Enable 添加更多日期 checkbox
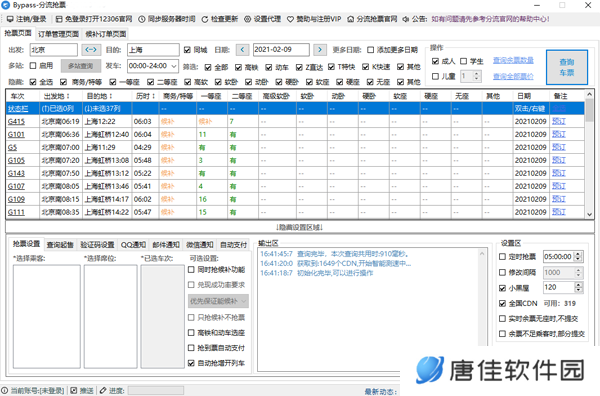Viewport: 600px width, 396px height. 370,50
